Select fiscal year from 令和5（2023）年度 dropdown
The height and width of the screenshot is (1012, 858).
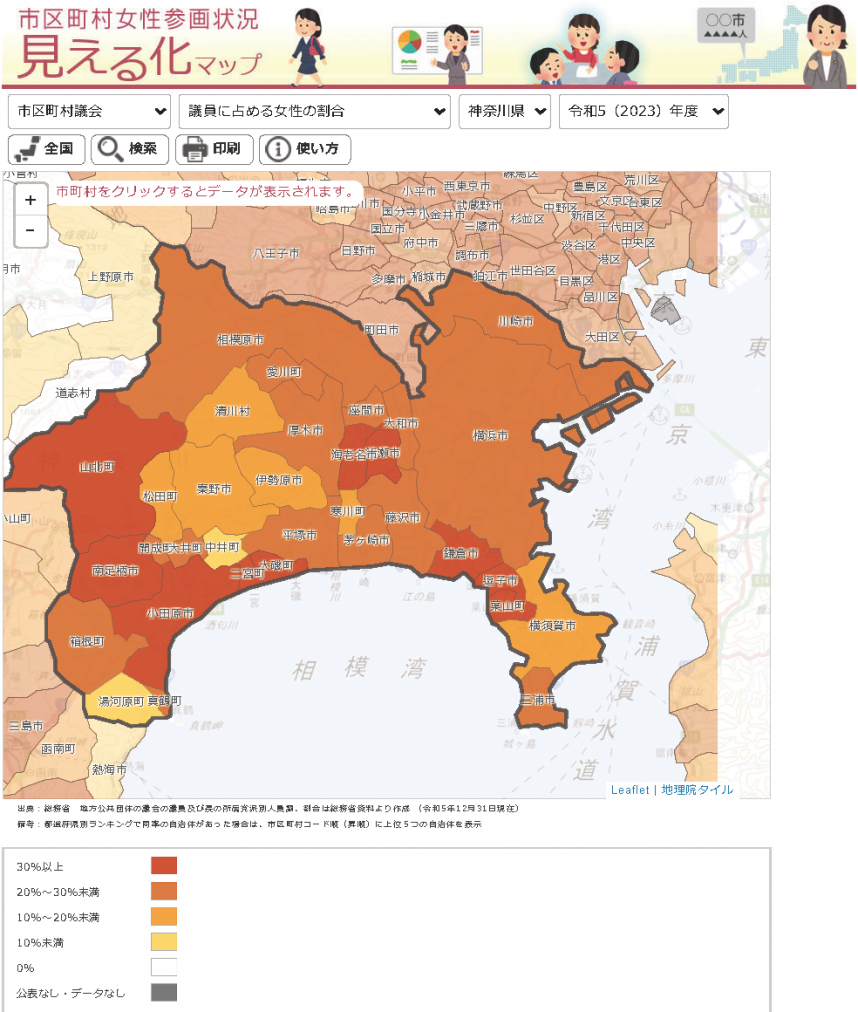[644, 111]
